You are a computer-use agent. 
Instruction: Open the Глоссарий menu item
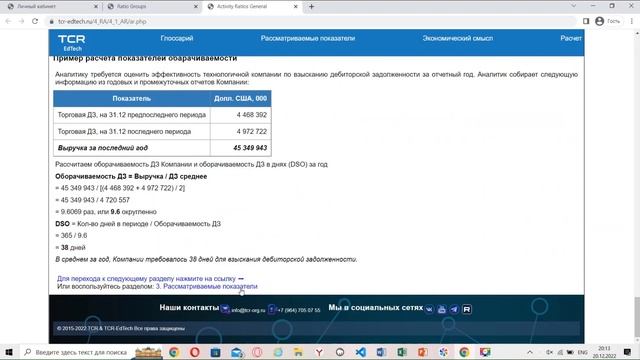(177, 38)
